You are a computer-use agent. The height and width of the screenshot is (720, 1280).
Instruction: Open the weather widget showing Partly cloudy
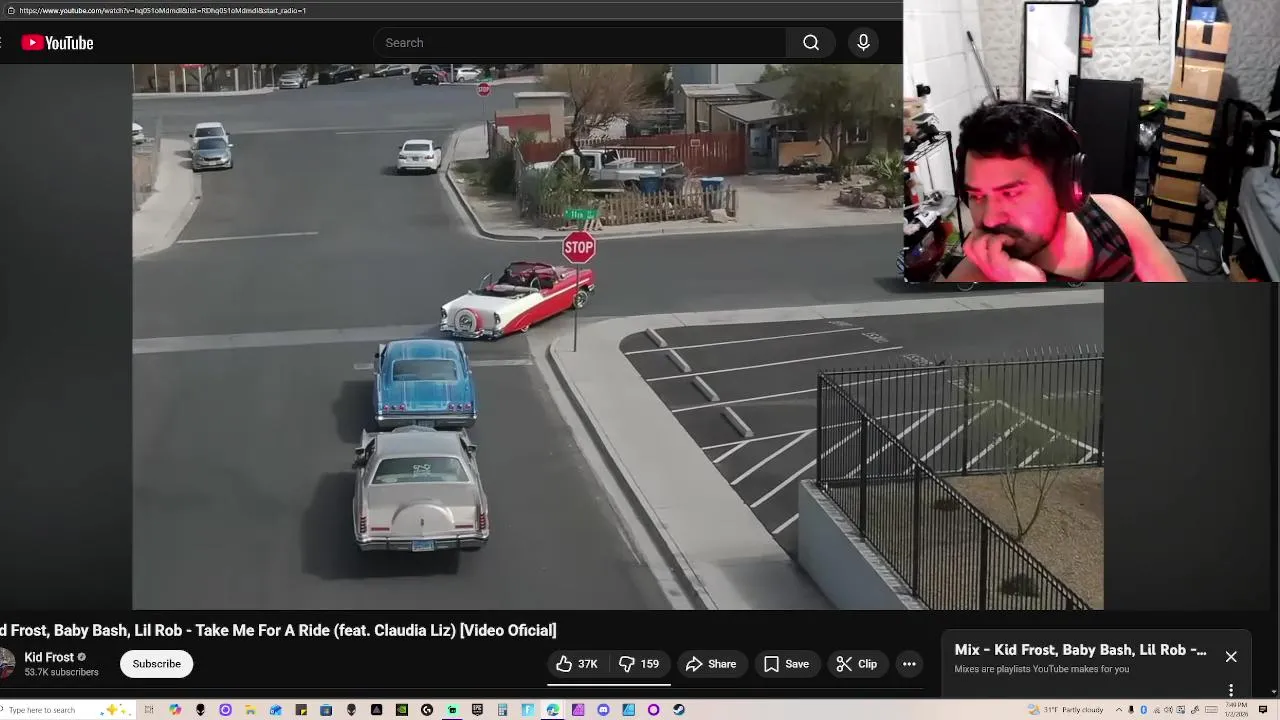coord(1066,710)
